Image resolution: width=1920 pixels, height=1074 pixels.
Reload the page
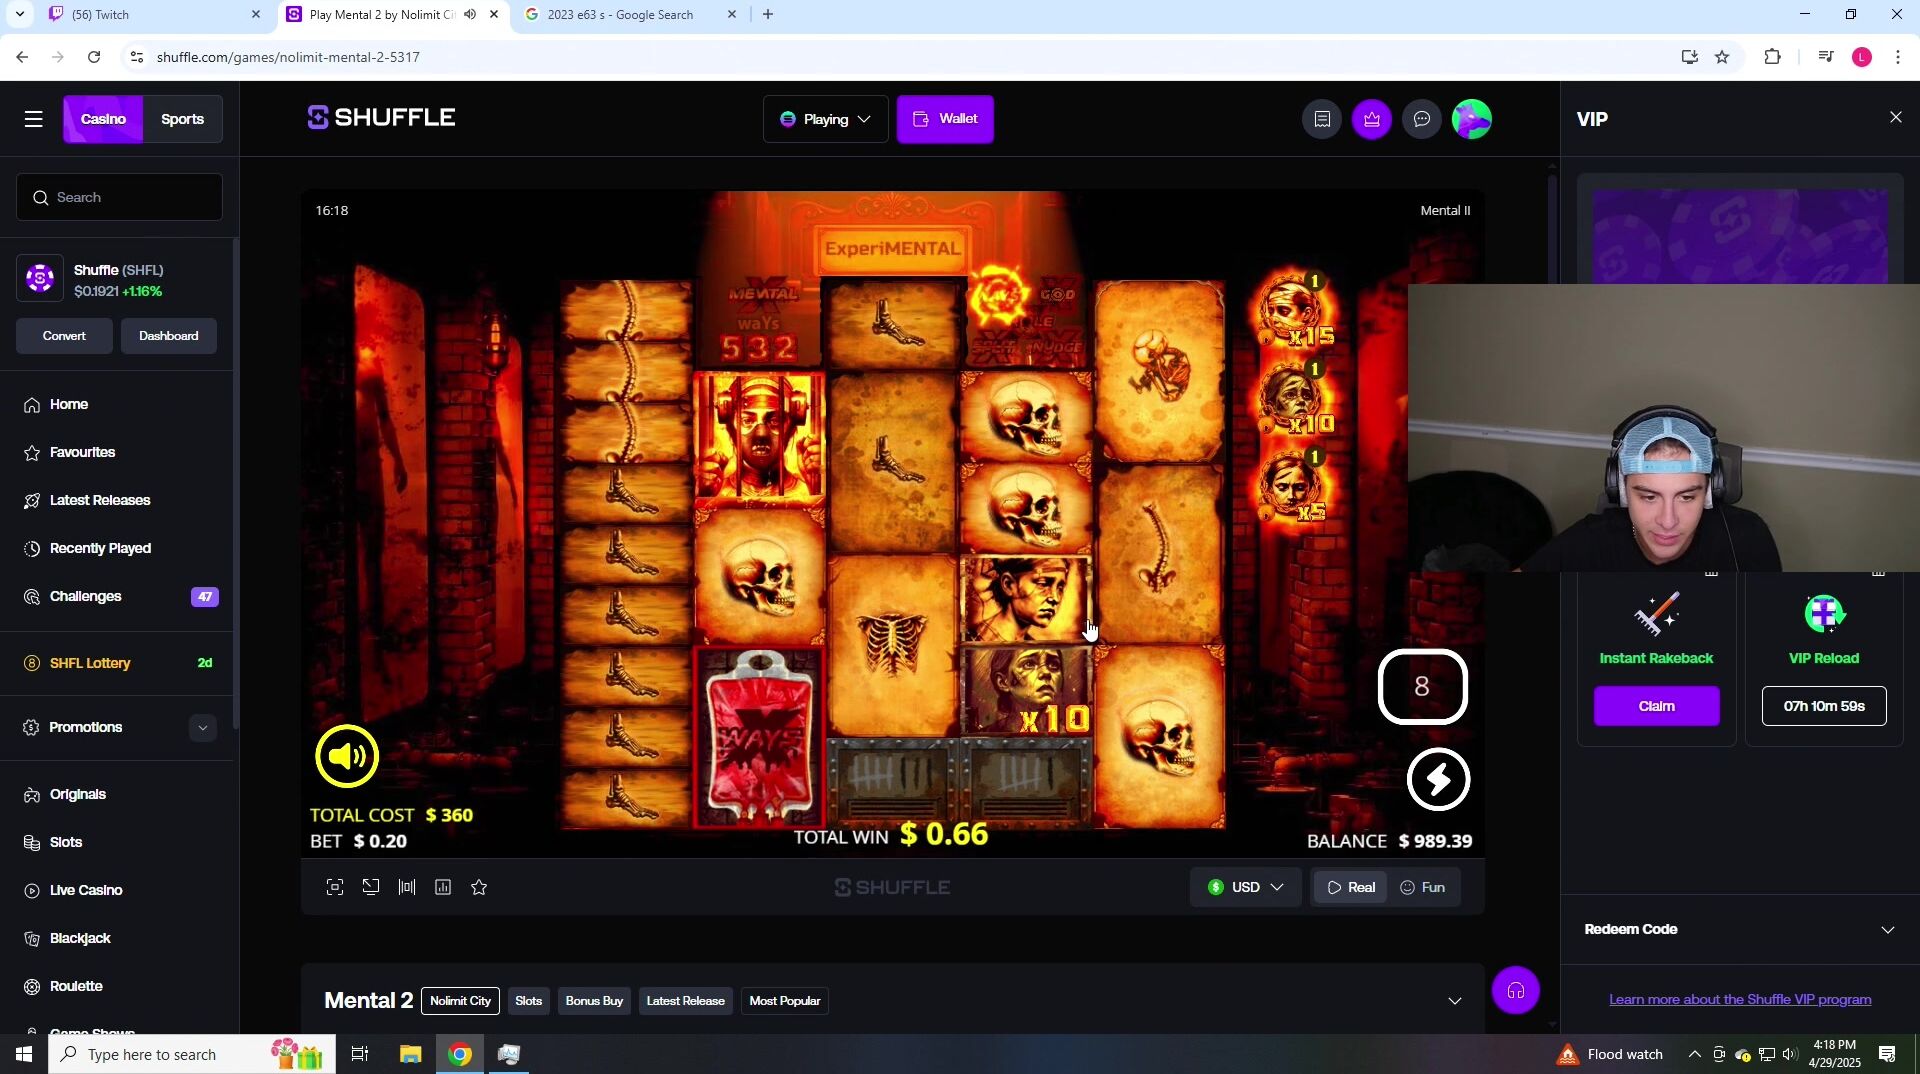coord(94,57)
